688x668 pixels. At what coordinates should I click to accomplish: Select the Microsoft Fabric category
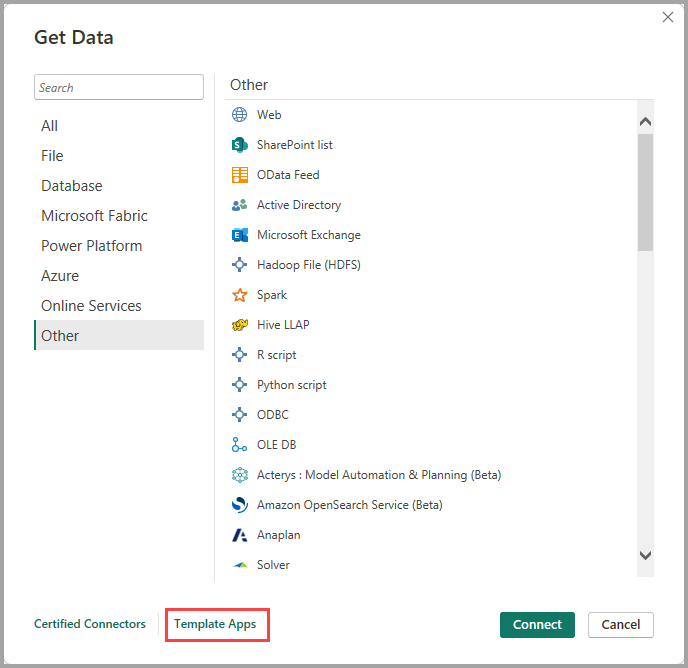pyautogui.click(x=94, y=216)
